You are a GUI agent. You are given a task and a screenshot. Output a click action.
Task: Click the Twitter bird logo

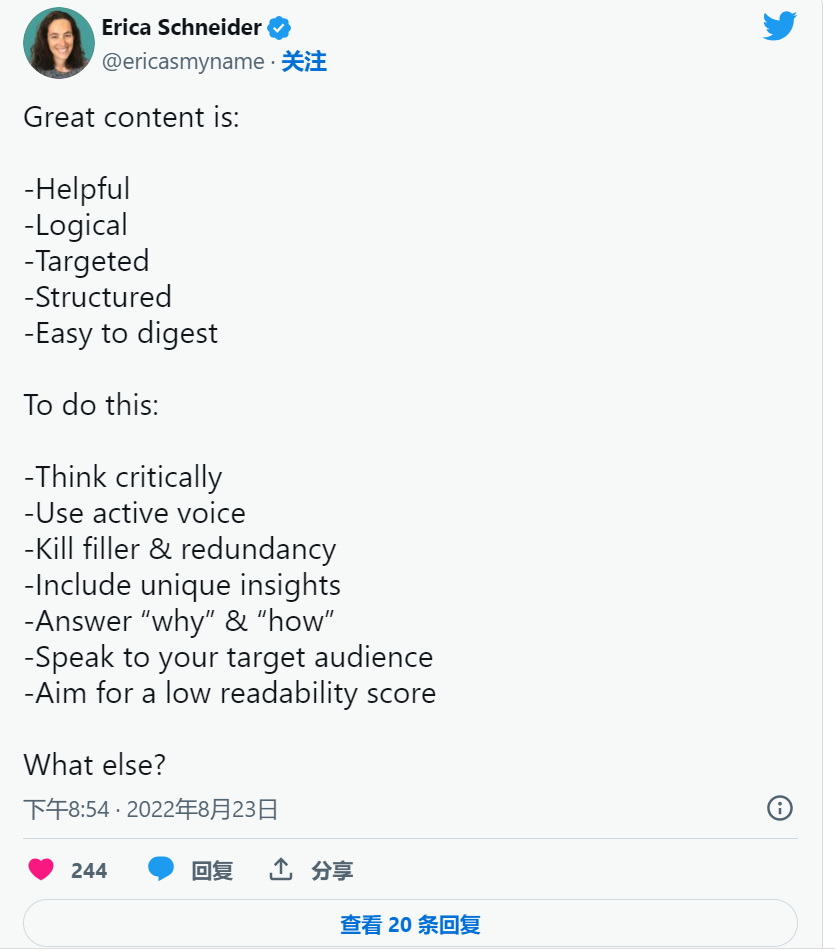(779, 25)
